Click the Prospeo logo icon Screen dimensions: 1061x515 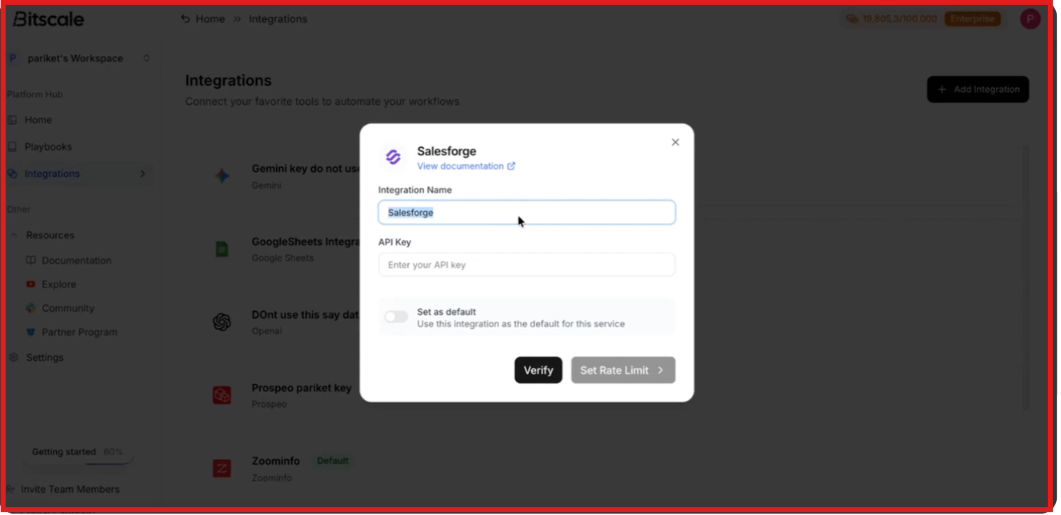pyautogui.click(x=222, y=395)
